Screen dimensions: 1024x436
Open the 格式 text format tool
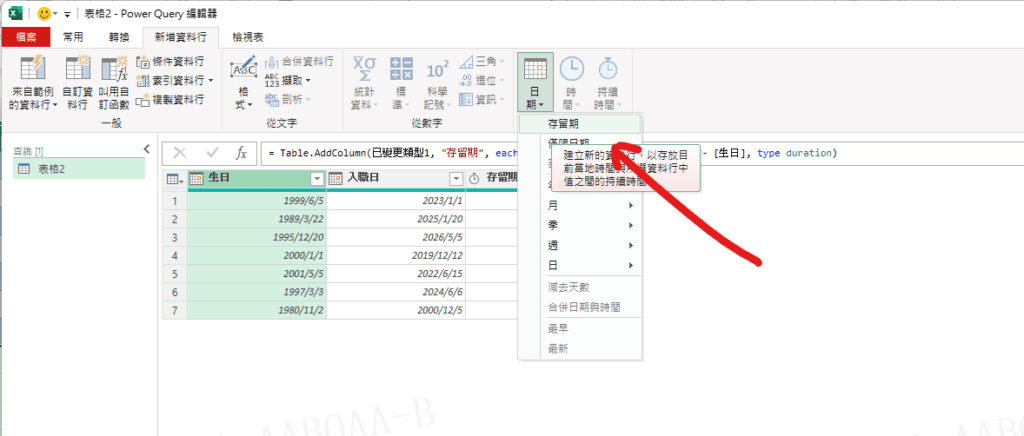243,70
